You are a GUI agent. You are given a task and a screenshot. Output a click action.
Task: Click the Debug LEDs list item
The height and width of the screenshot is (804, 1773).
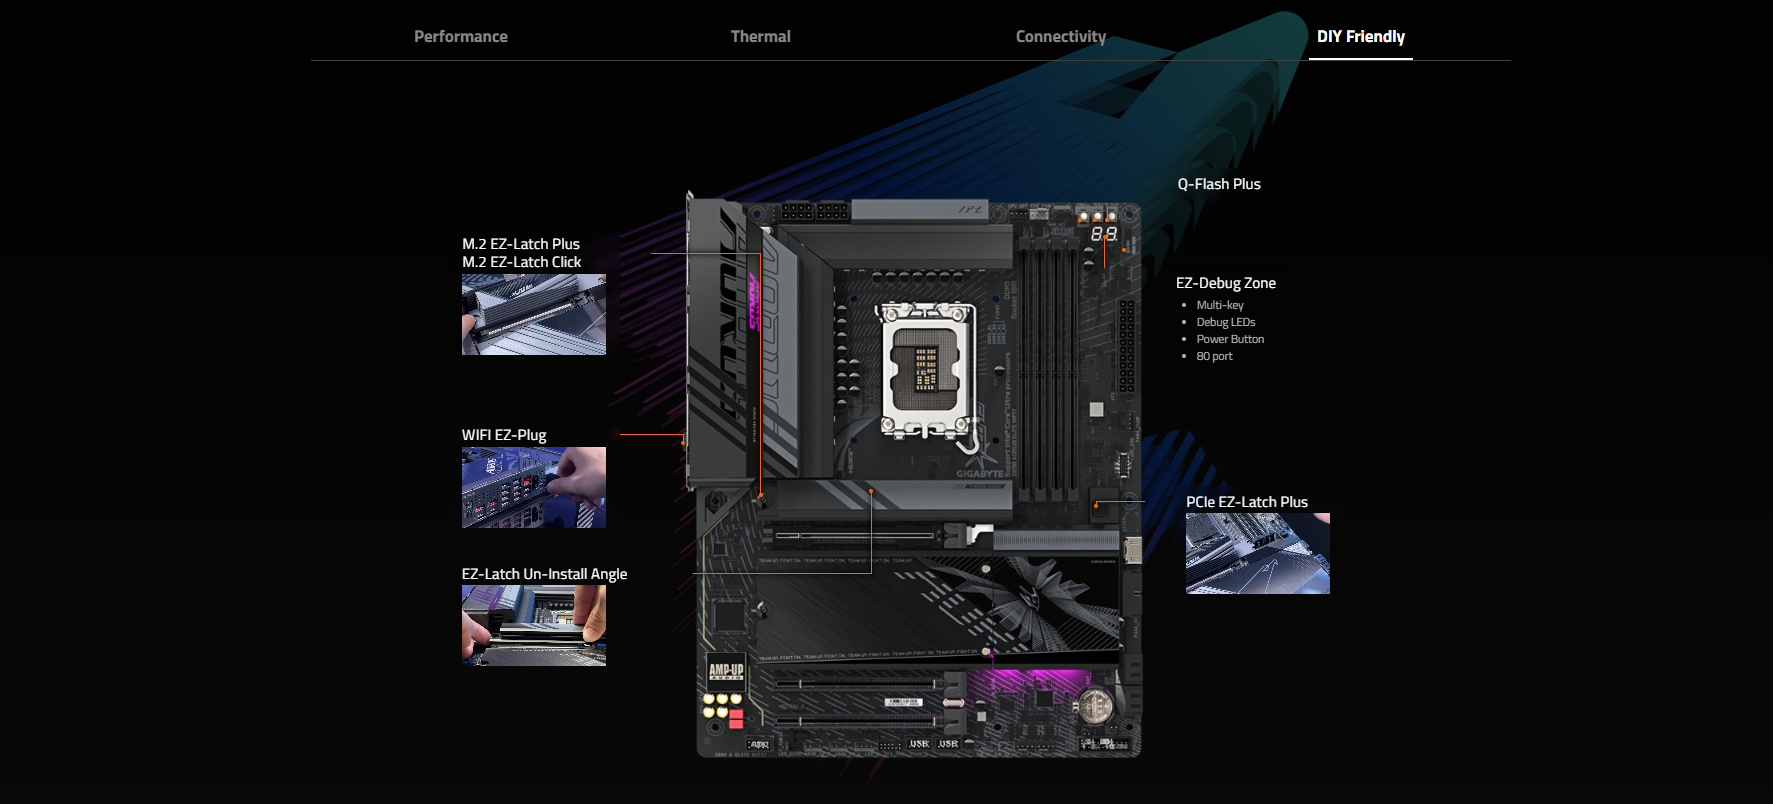point(1226,322)
